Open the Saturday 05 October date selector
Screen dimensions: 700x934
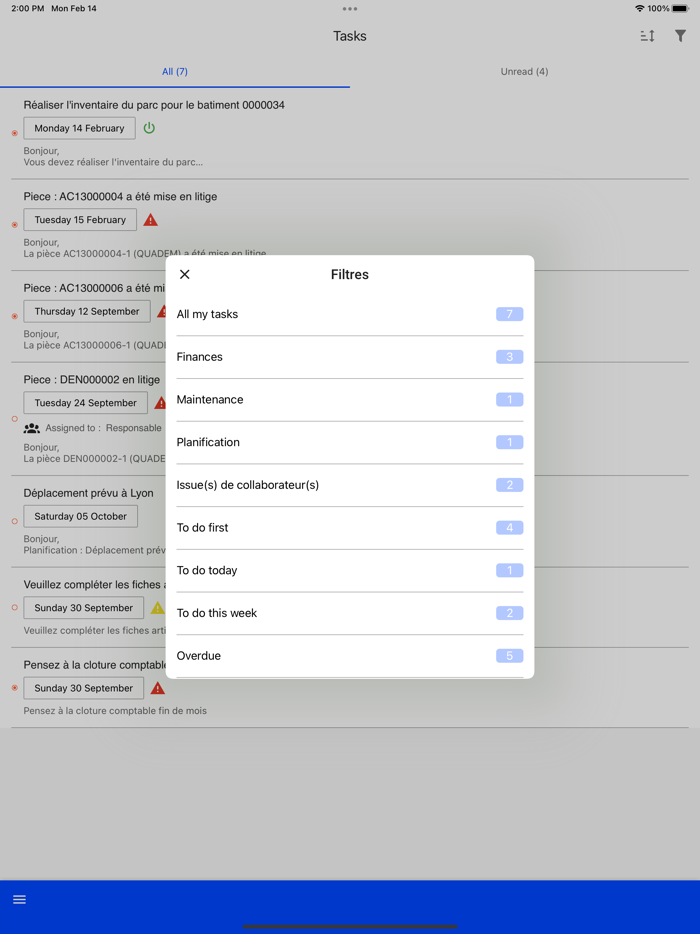(82, 516)
